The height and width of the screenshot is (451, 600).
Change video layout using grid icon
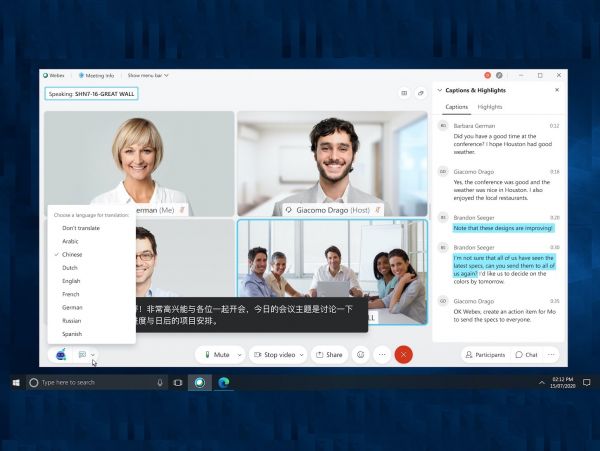tap(404, 93)
